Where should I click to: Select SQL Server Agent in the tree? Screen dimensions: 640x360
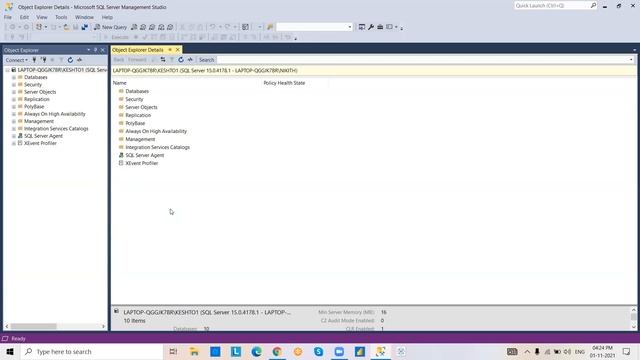43,136
